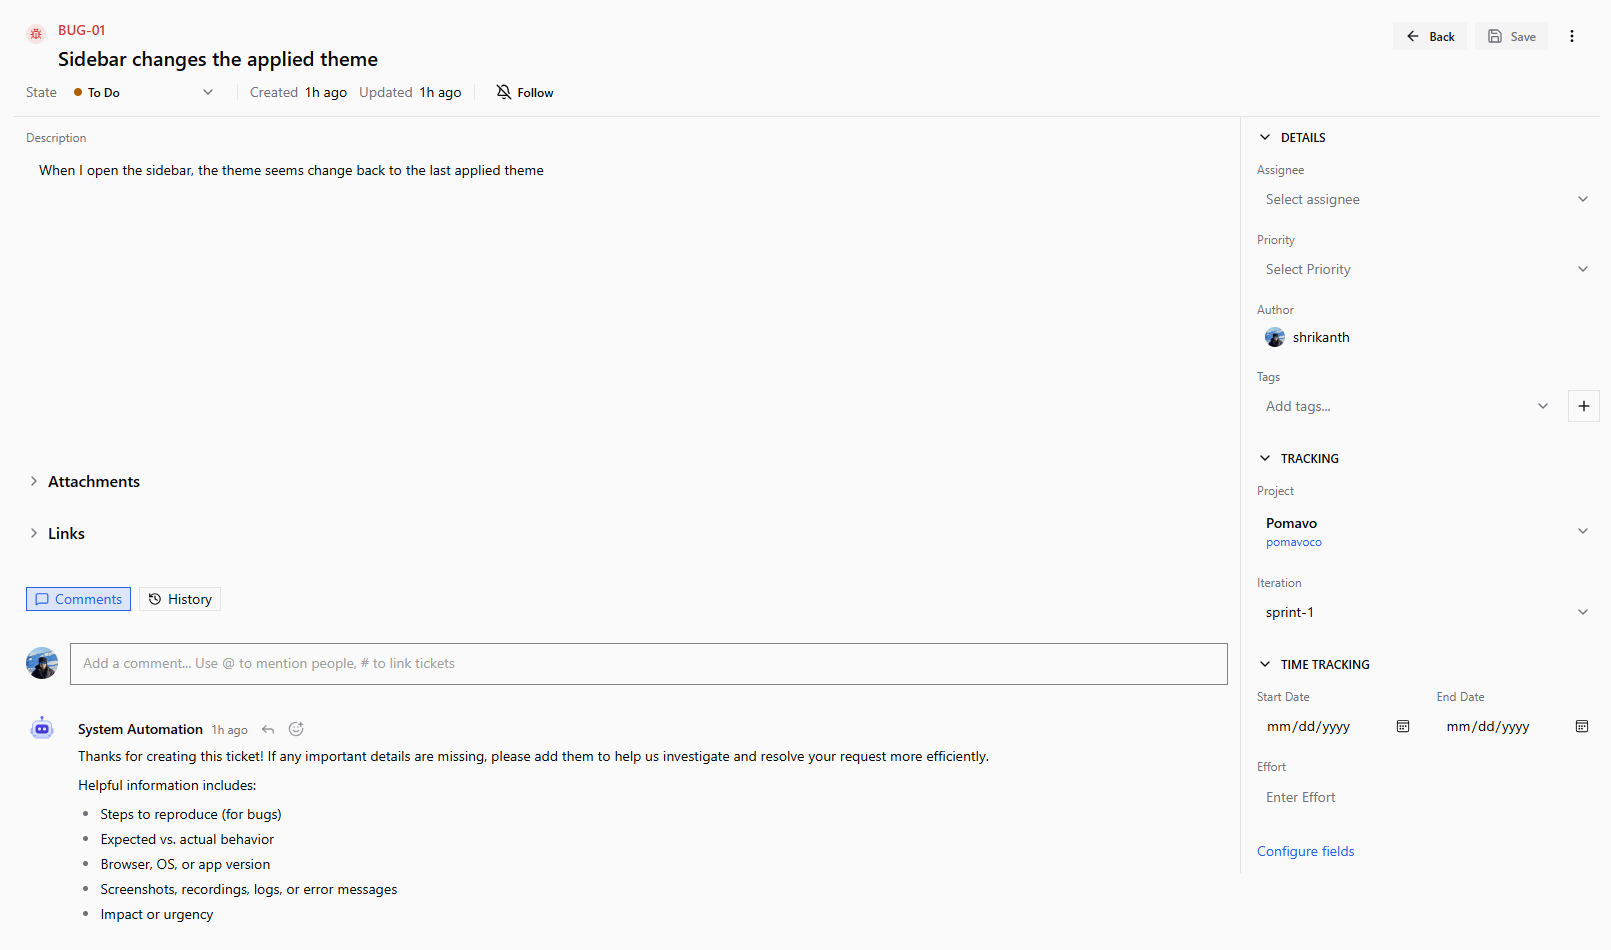Collapse the DETAILS section
1611x950 pixels.
coord(1292,137)
